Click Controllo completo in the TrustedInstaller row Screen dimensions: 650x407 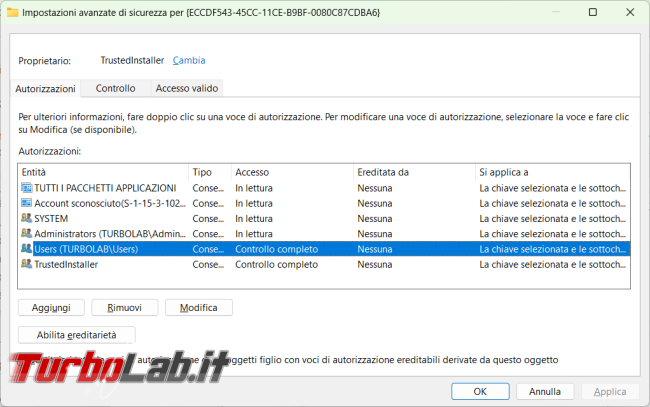click(x=276, y=264)
